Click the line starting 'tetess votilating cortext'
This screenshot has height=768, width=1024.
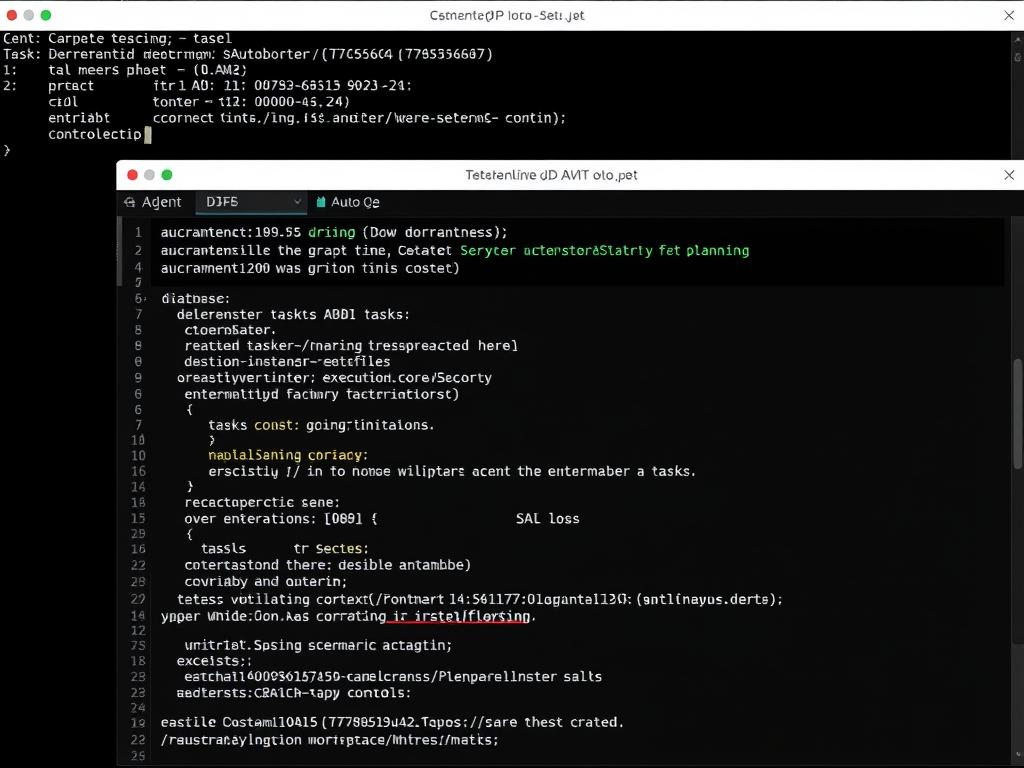tap(480, 600)
